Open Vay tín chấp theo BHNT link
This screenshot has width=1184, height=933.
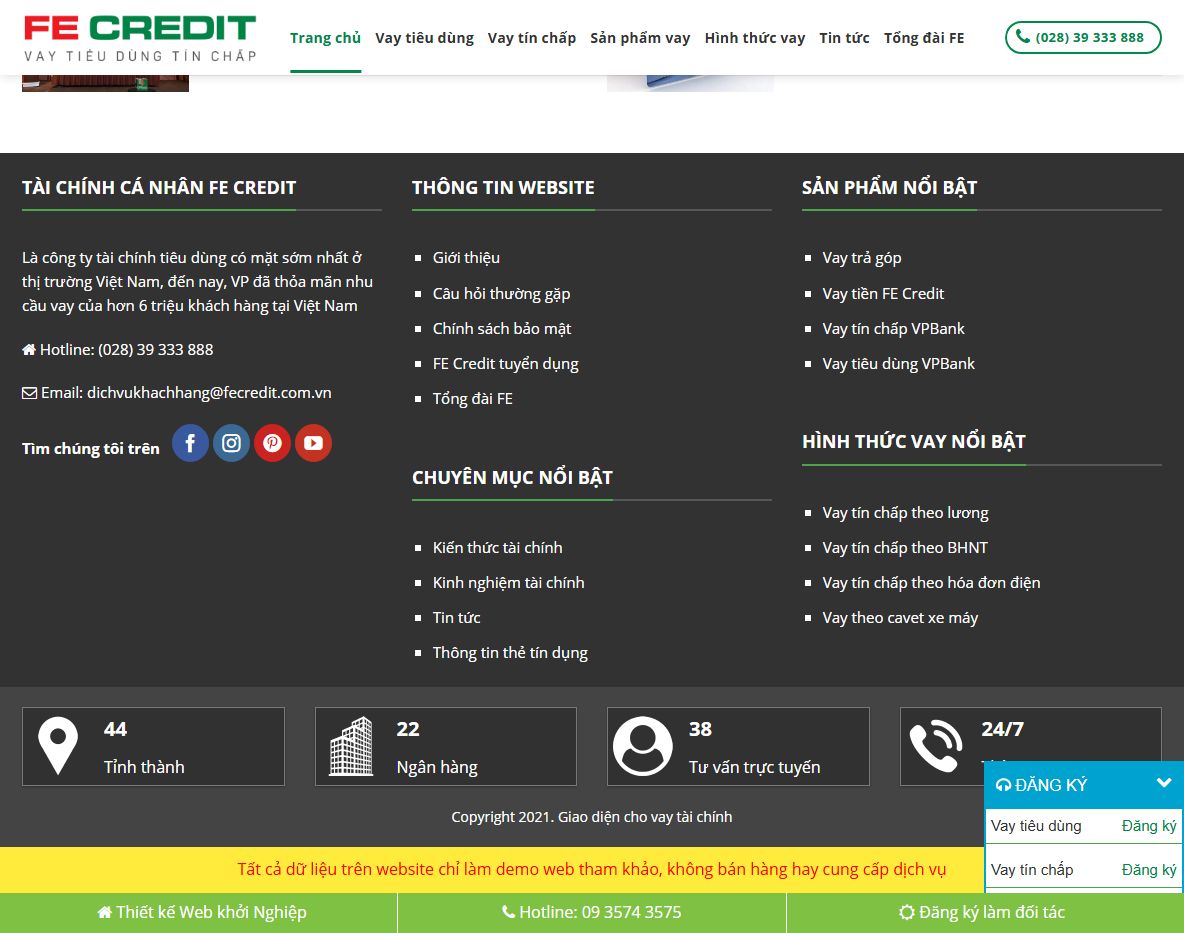tap(905, 547)
